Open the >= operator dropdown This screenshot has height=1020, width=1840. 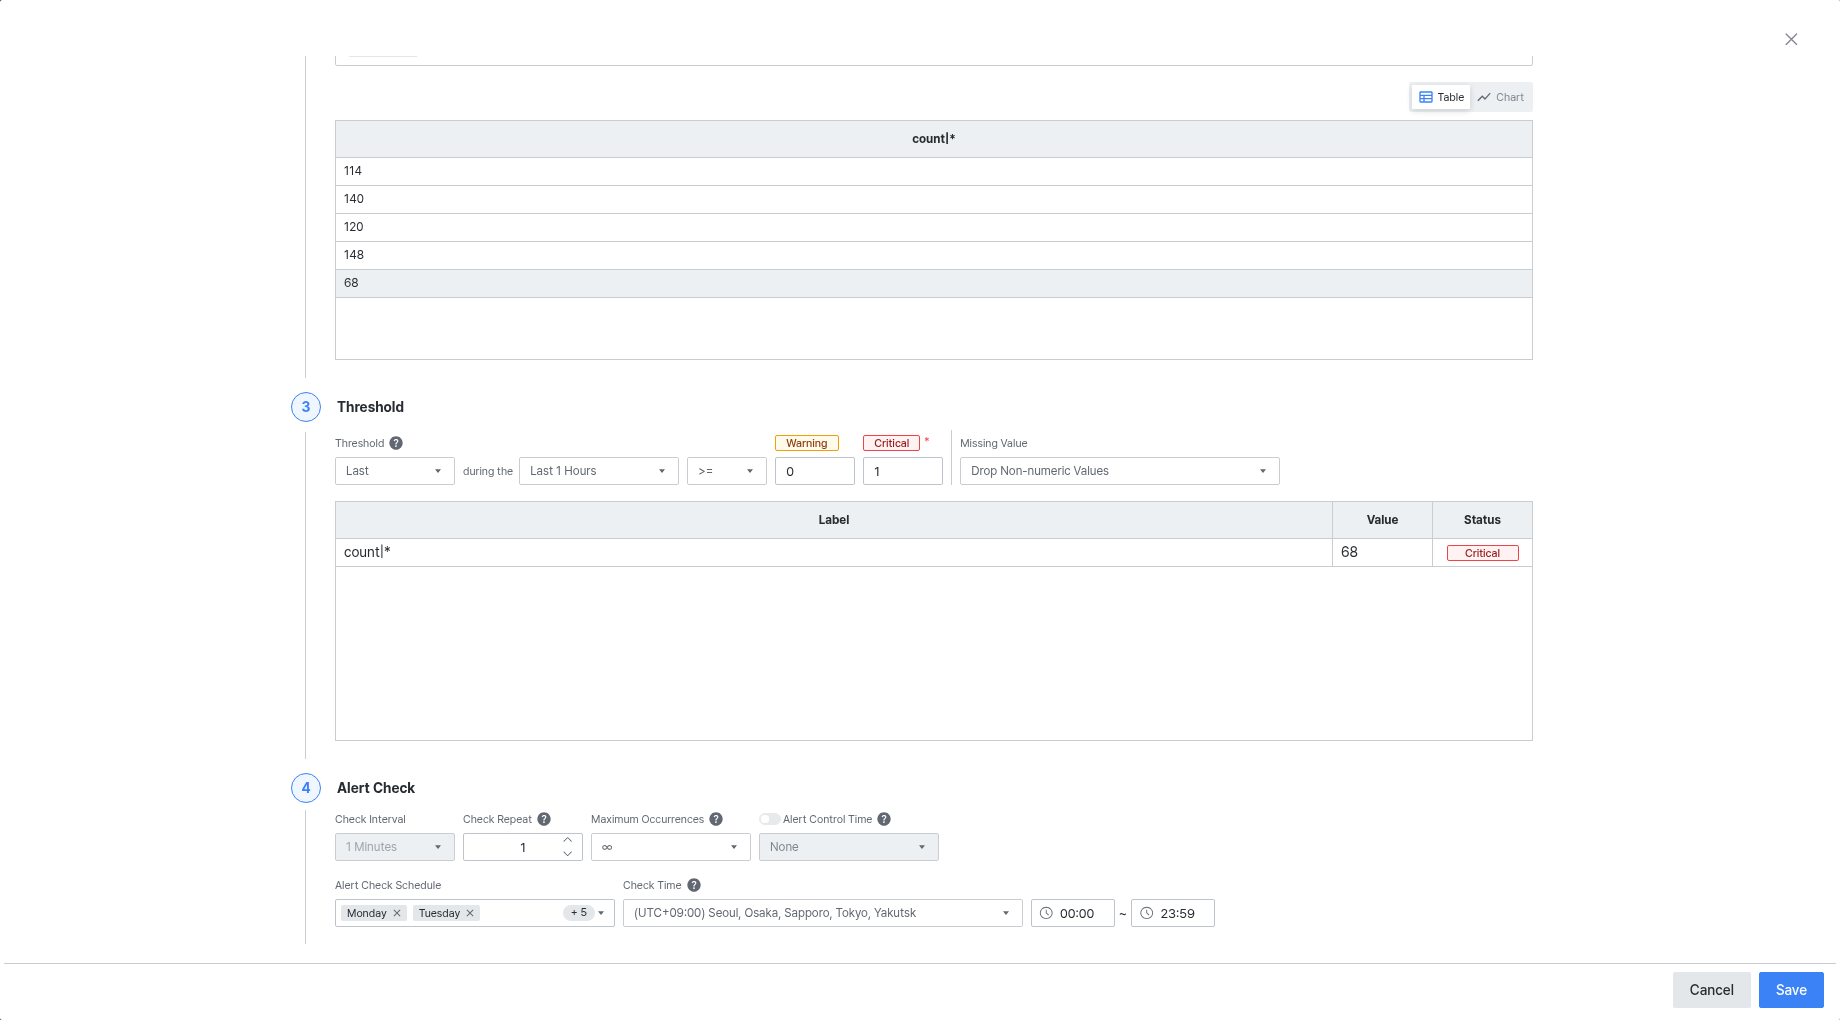[727, 471]
